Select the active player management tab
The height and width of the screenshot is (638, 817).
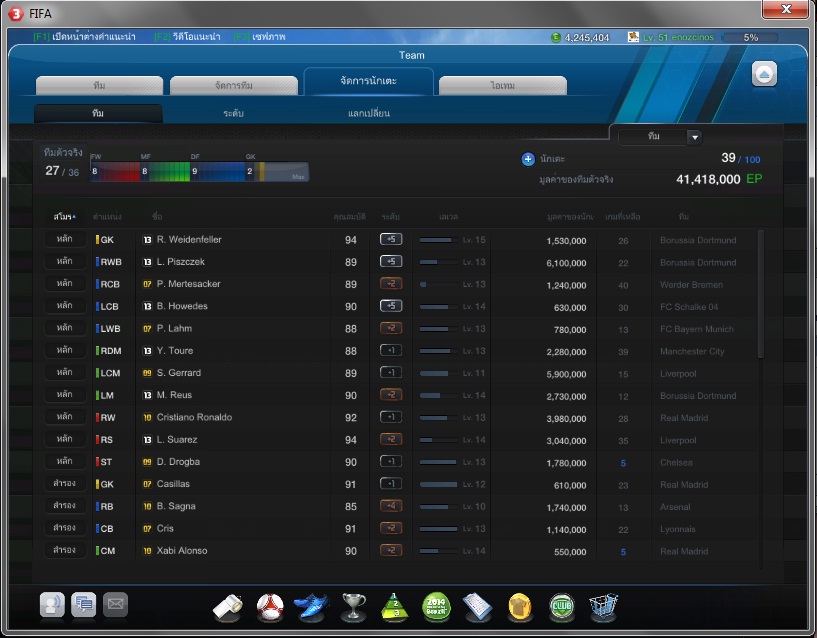[x=368, y=81]
